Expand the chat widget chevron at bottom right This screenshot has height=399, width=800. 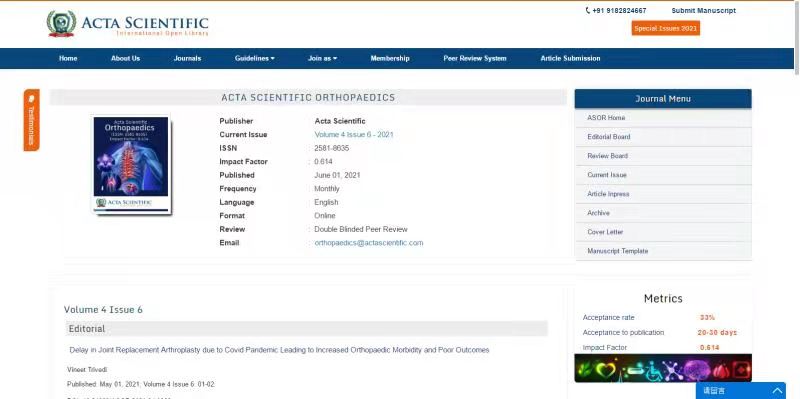pyautogui.click(x=777, y=391)
